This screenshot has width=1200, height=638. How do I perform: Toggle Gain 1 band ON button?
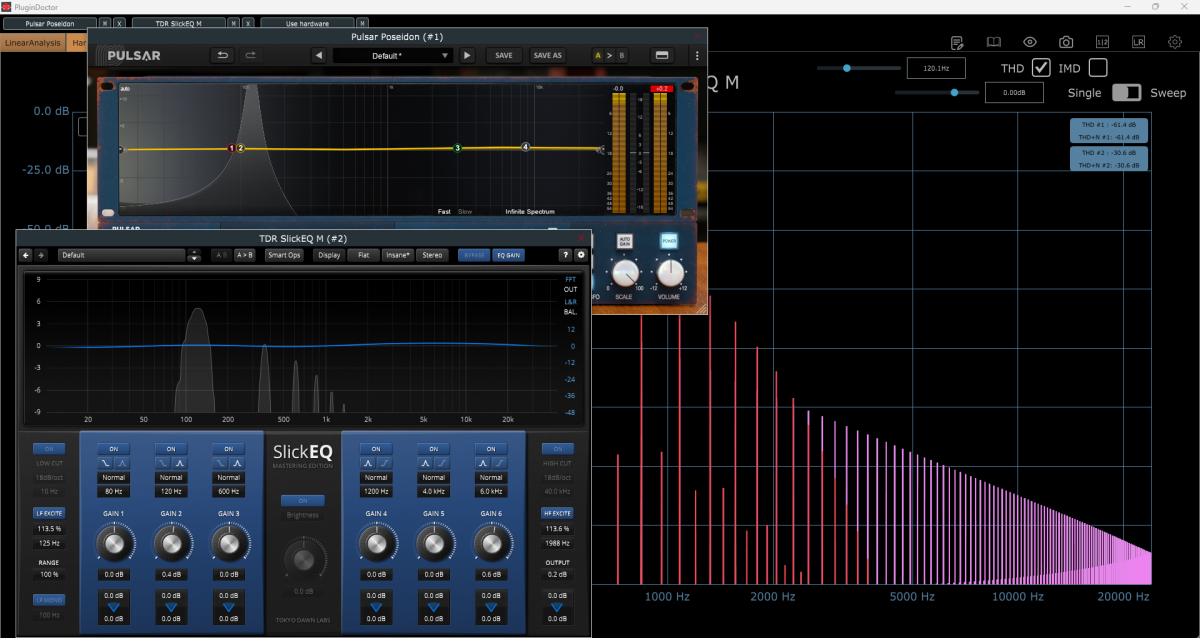pyautogui.click(x=113, y=449)
